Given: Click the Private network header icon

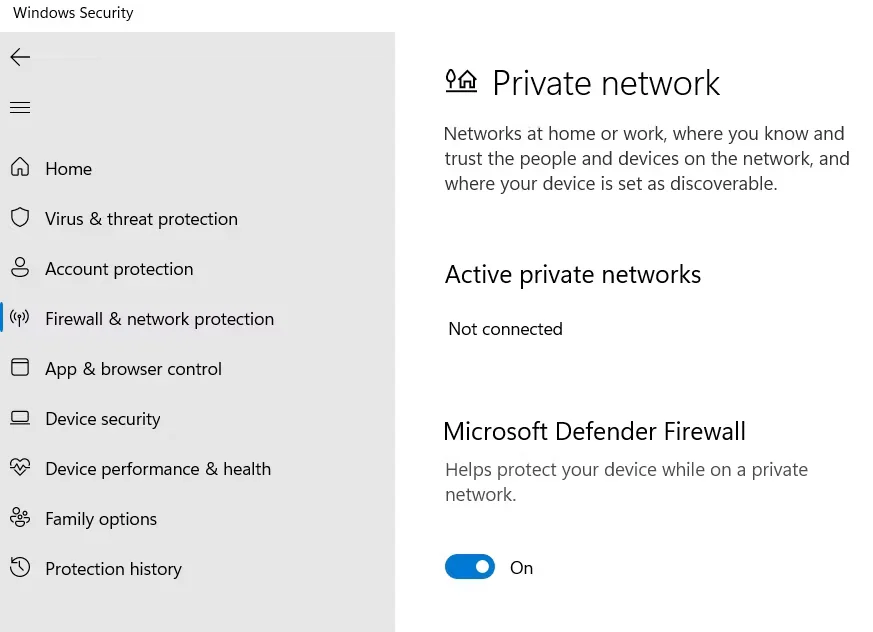Looking at the screenshot, I should pyautogui.click(x=461, y=82).
